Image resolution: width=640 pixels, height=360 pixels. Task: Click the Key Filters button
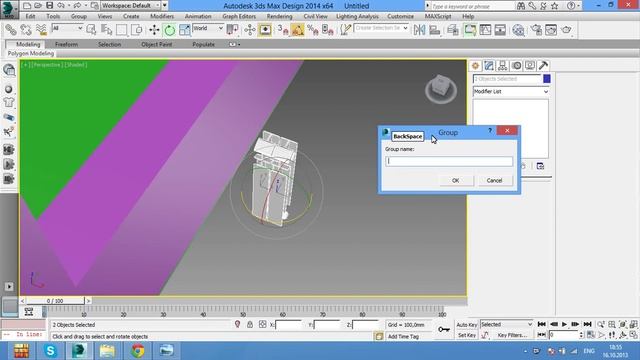coord(512,335)
